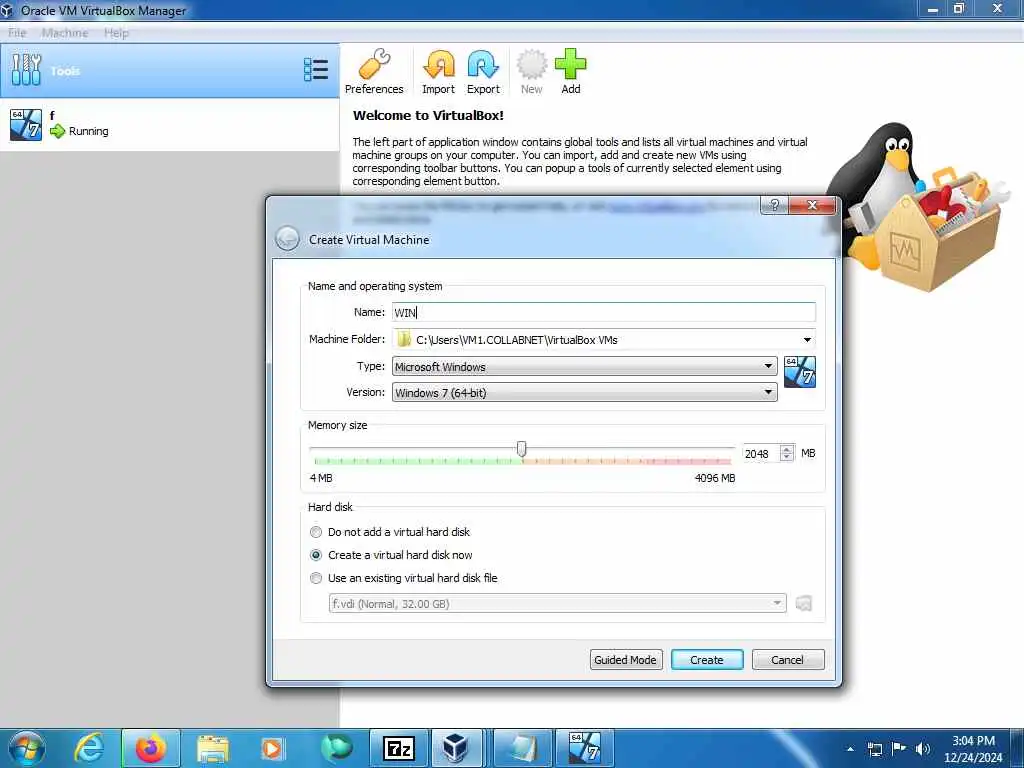Increase memory with the spinner up arrow

[787, 449]
